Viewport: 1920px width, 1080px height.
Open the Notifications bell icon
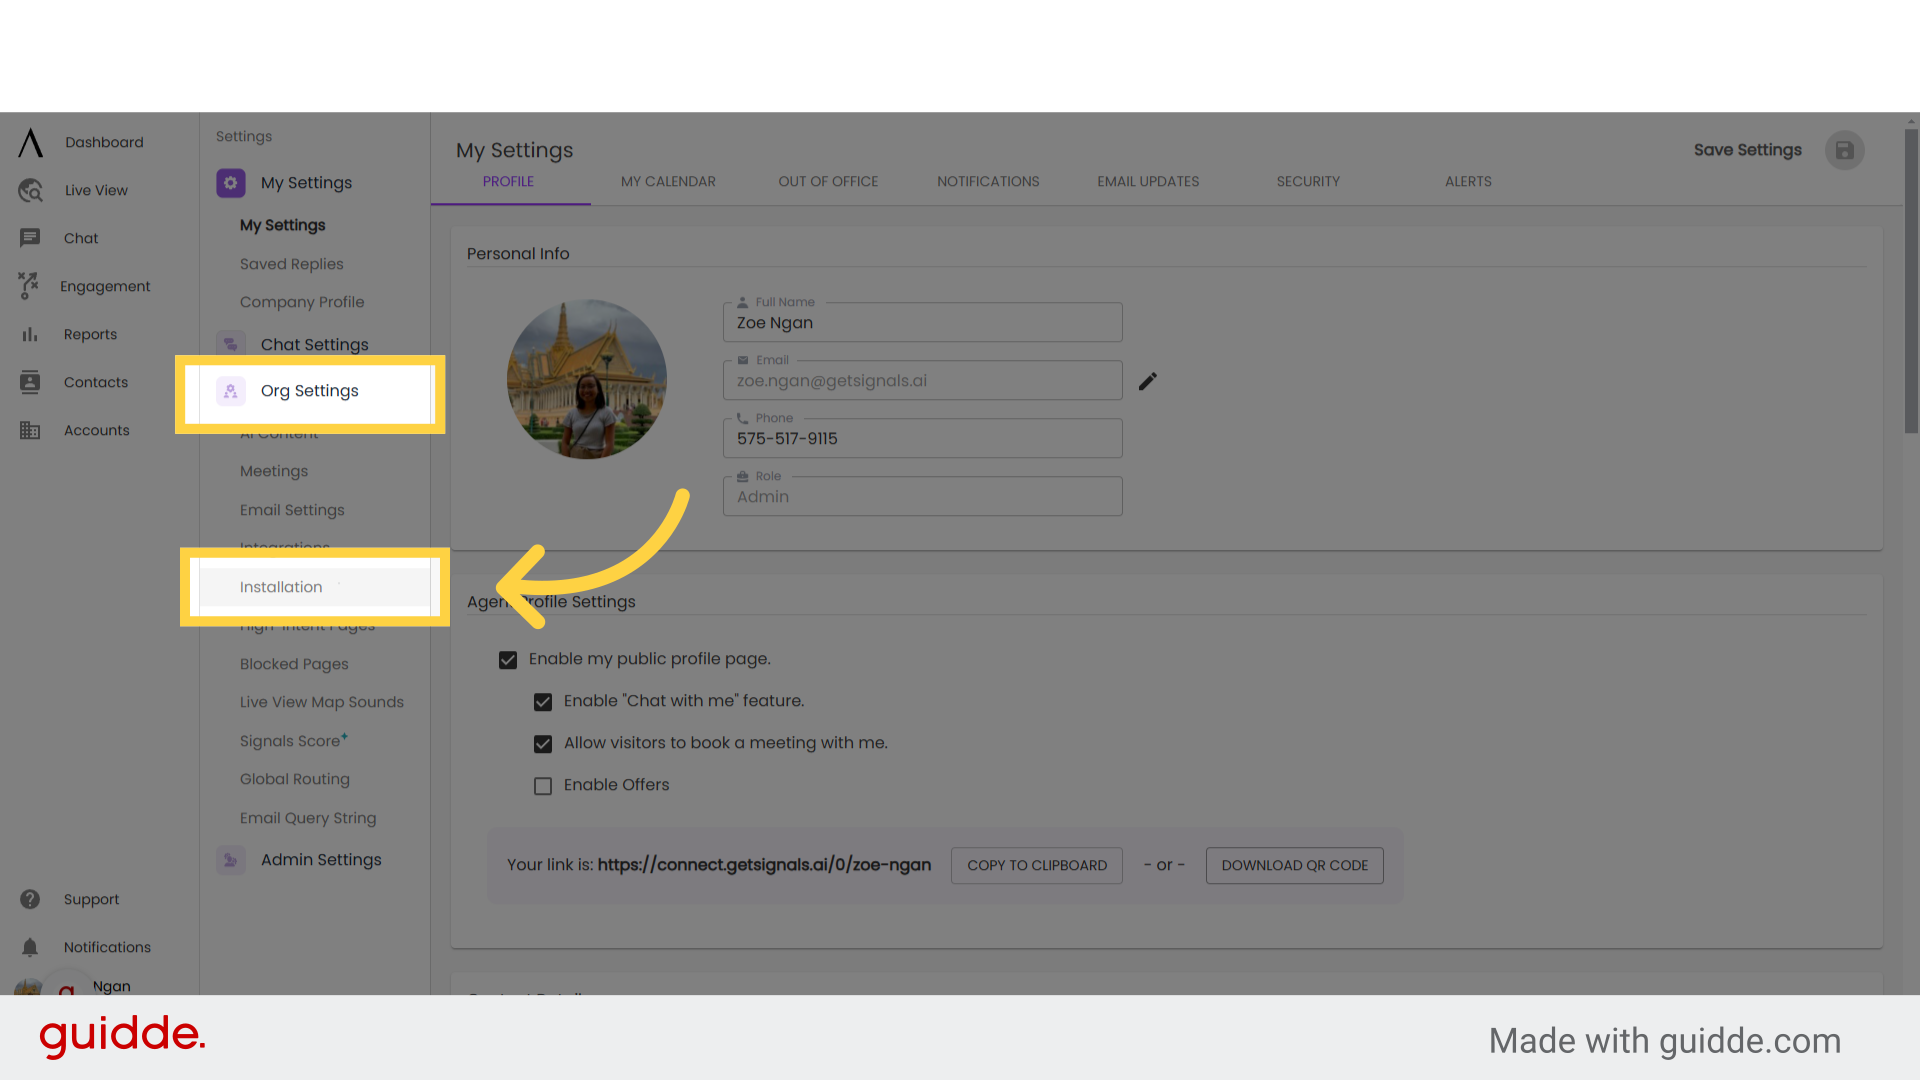[30, 947]
